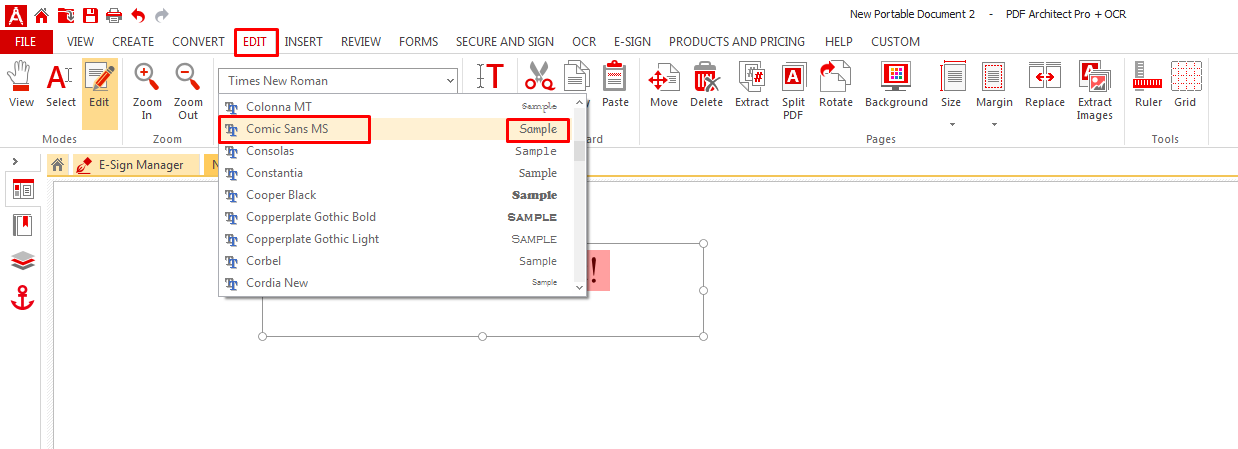
Task: Click the font list scrollbar thumb
Action: [x=578, y=150]
